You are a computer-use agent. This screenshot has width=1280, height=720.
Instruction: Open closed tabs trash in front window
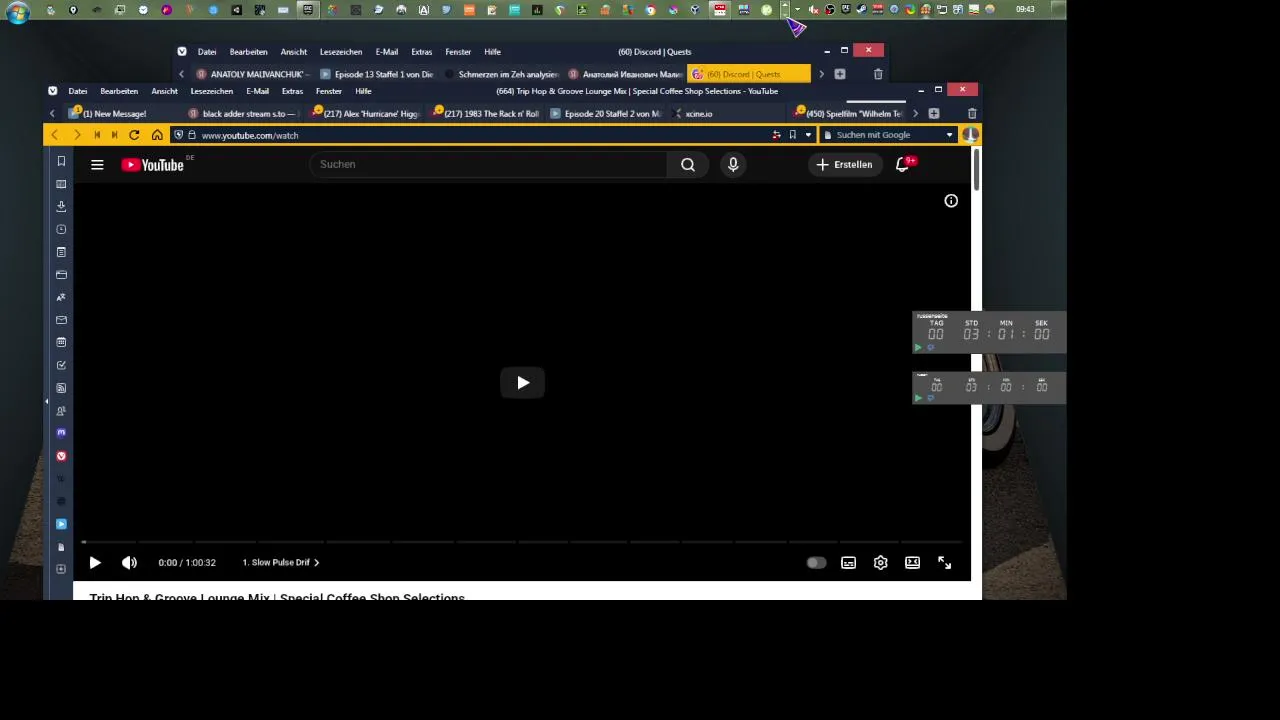(972, 114)
